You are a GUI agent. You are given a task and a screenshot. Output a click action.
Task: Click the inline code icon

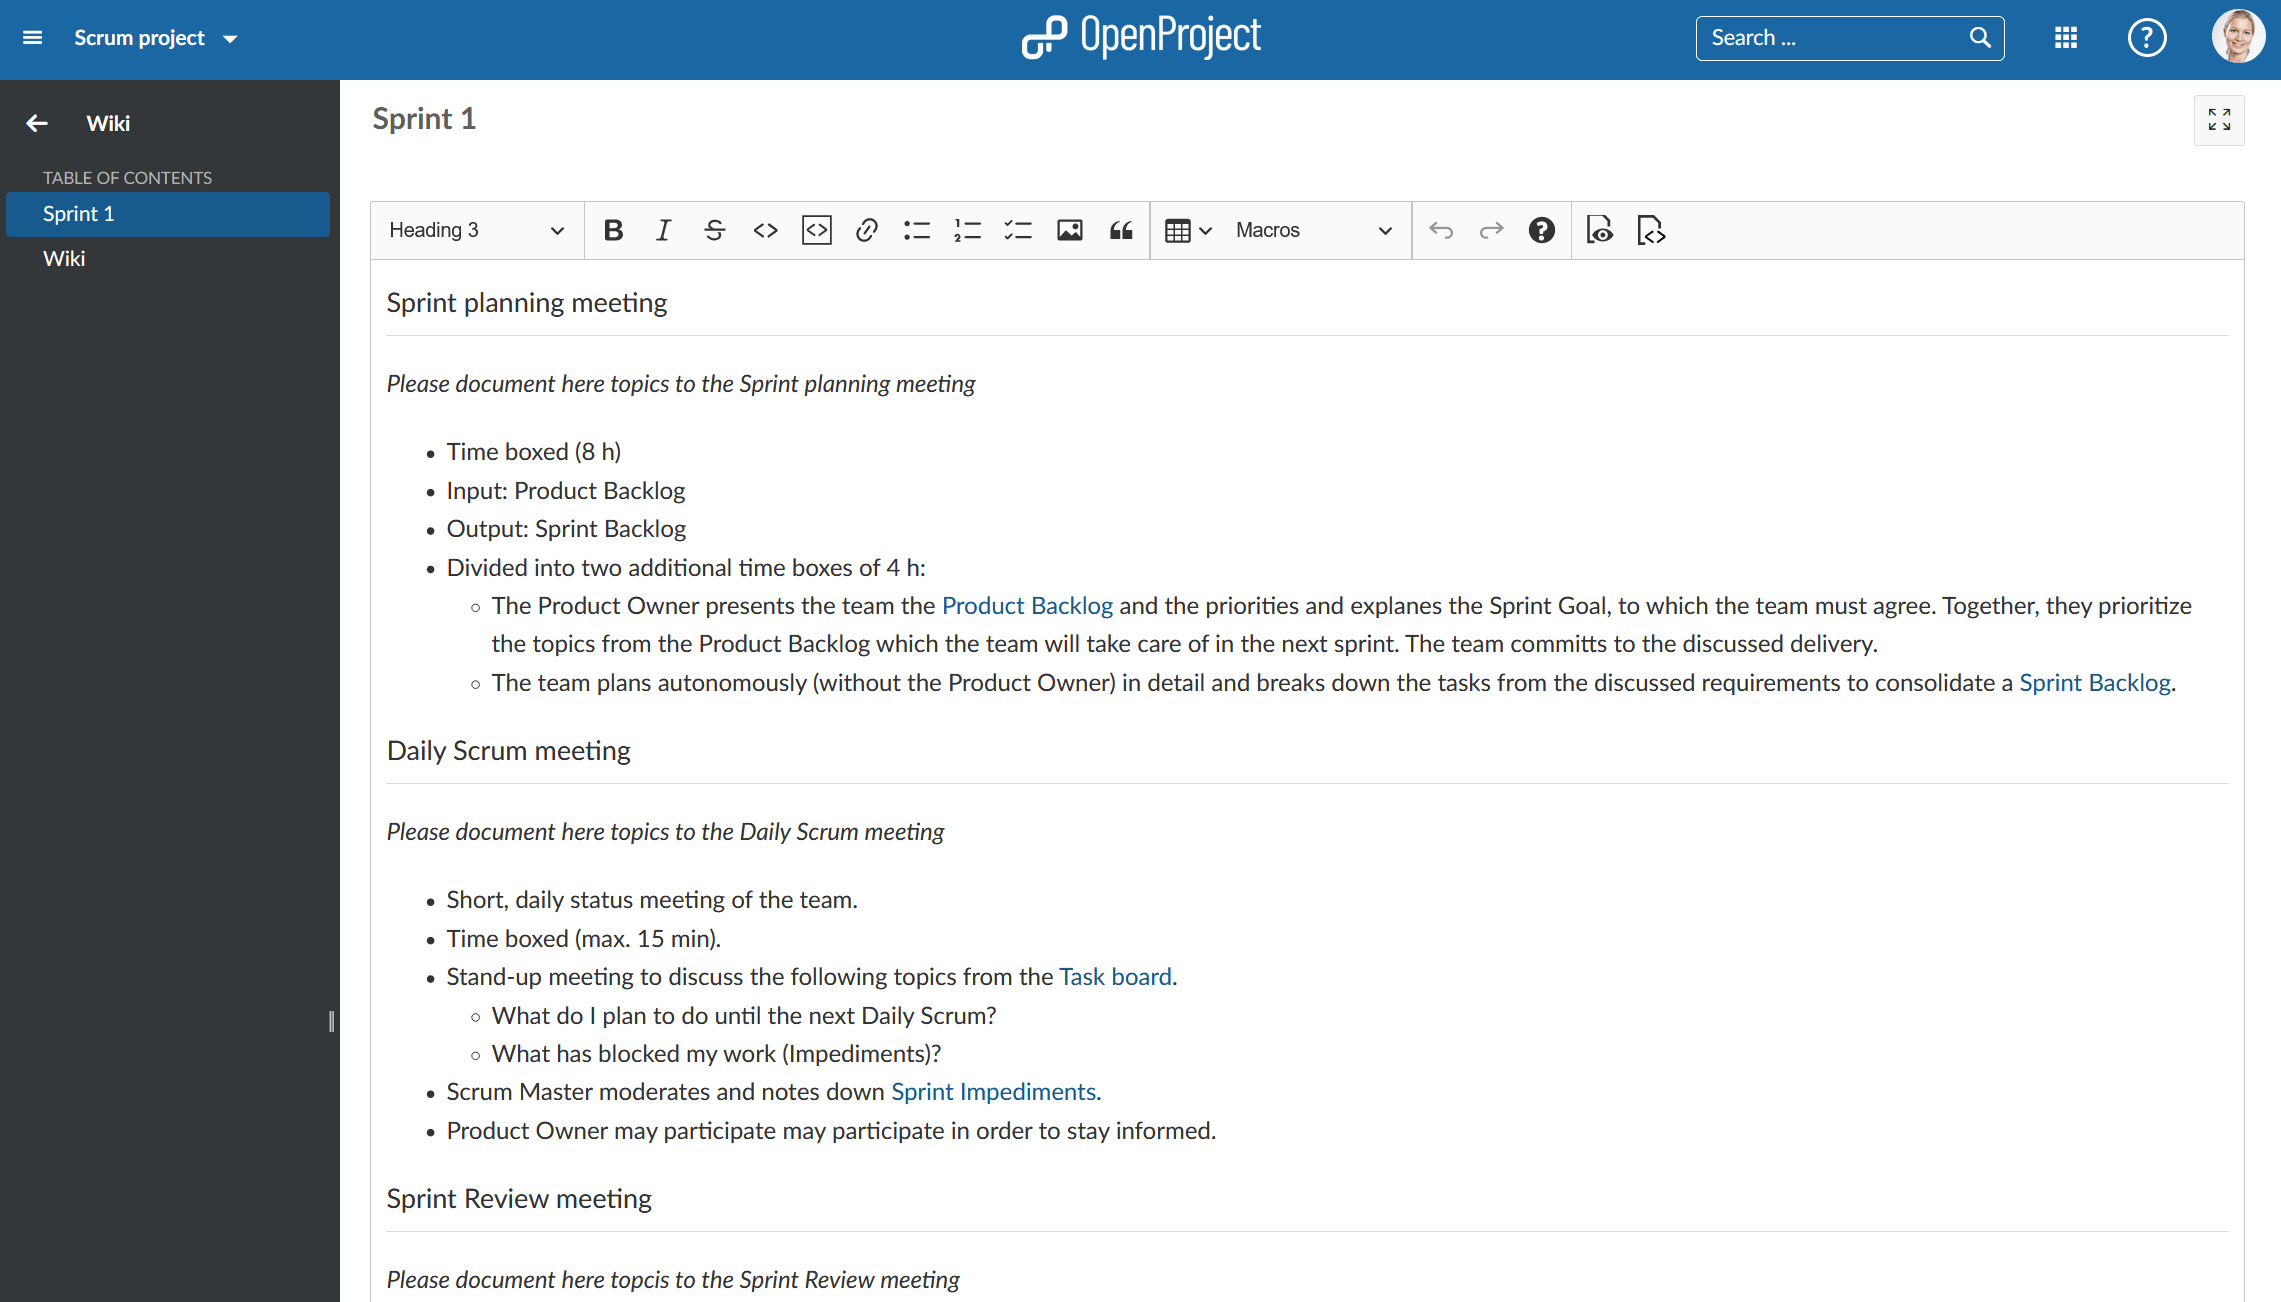pos(763,230)
